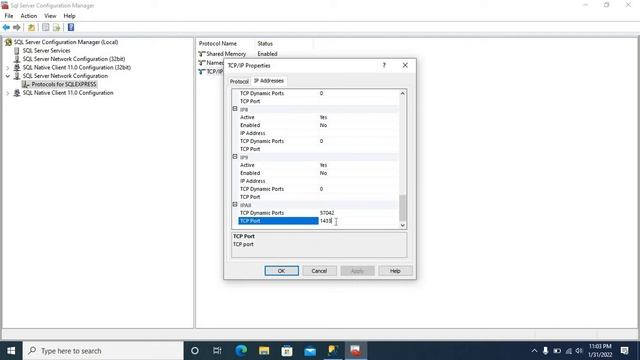Select the Shared Memory protocol icon

(x=202, y=54)
